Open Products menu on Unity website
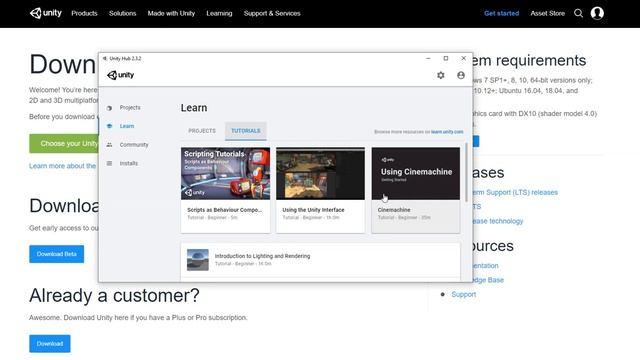640x360 pixels. [84, 13]
